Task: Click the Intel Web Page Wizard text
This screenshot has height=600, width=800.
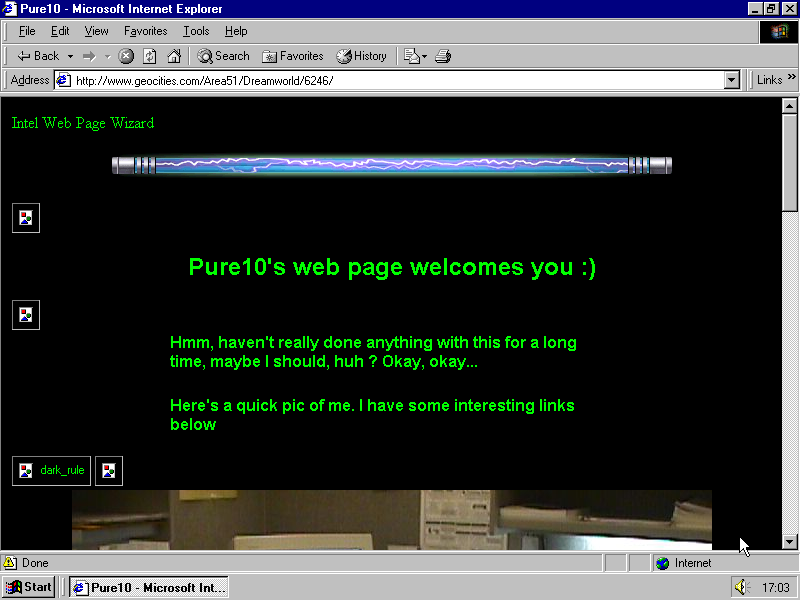Action: click(x=83, y=123)
